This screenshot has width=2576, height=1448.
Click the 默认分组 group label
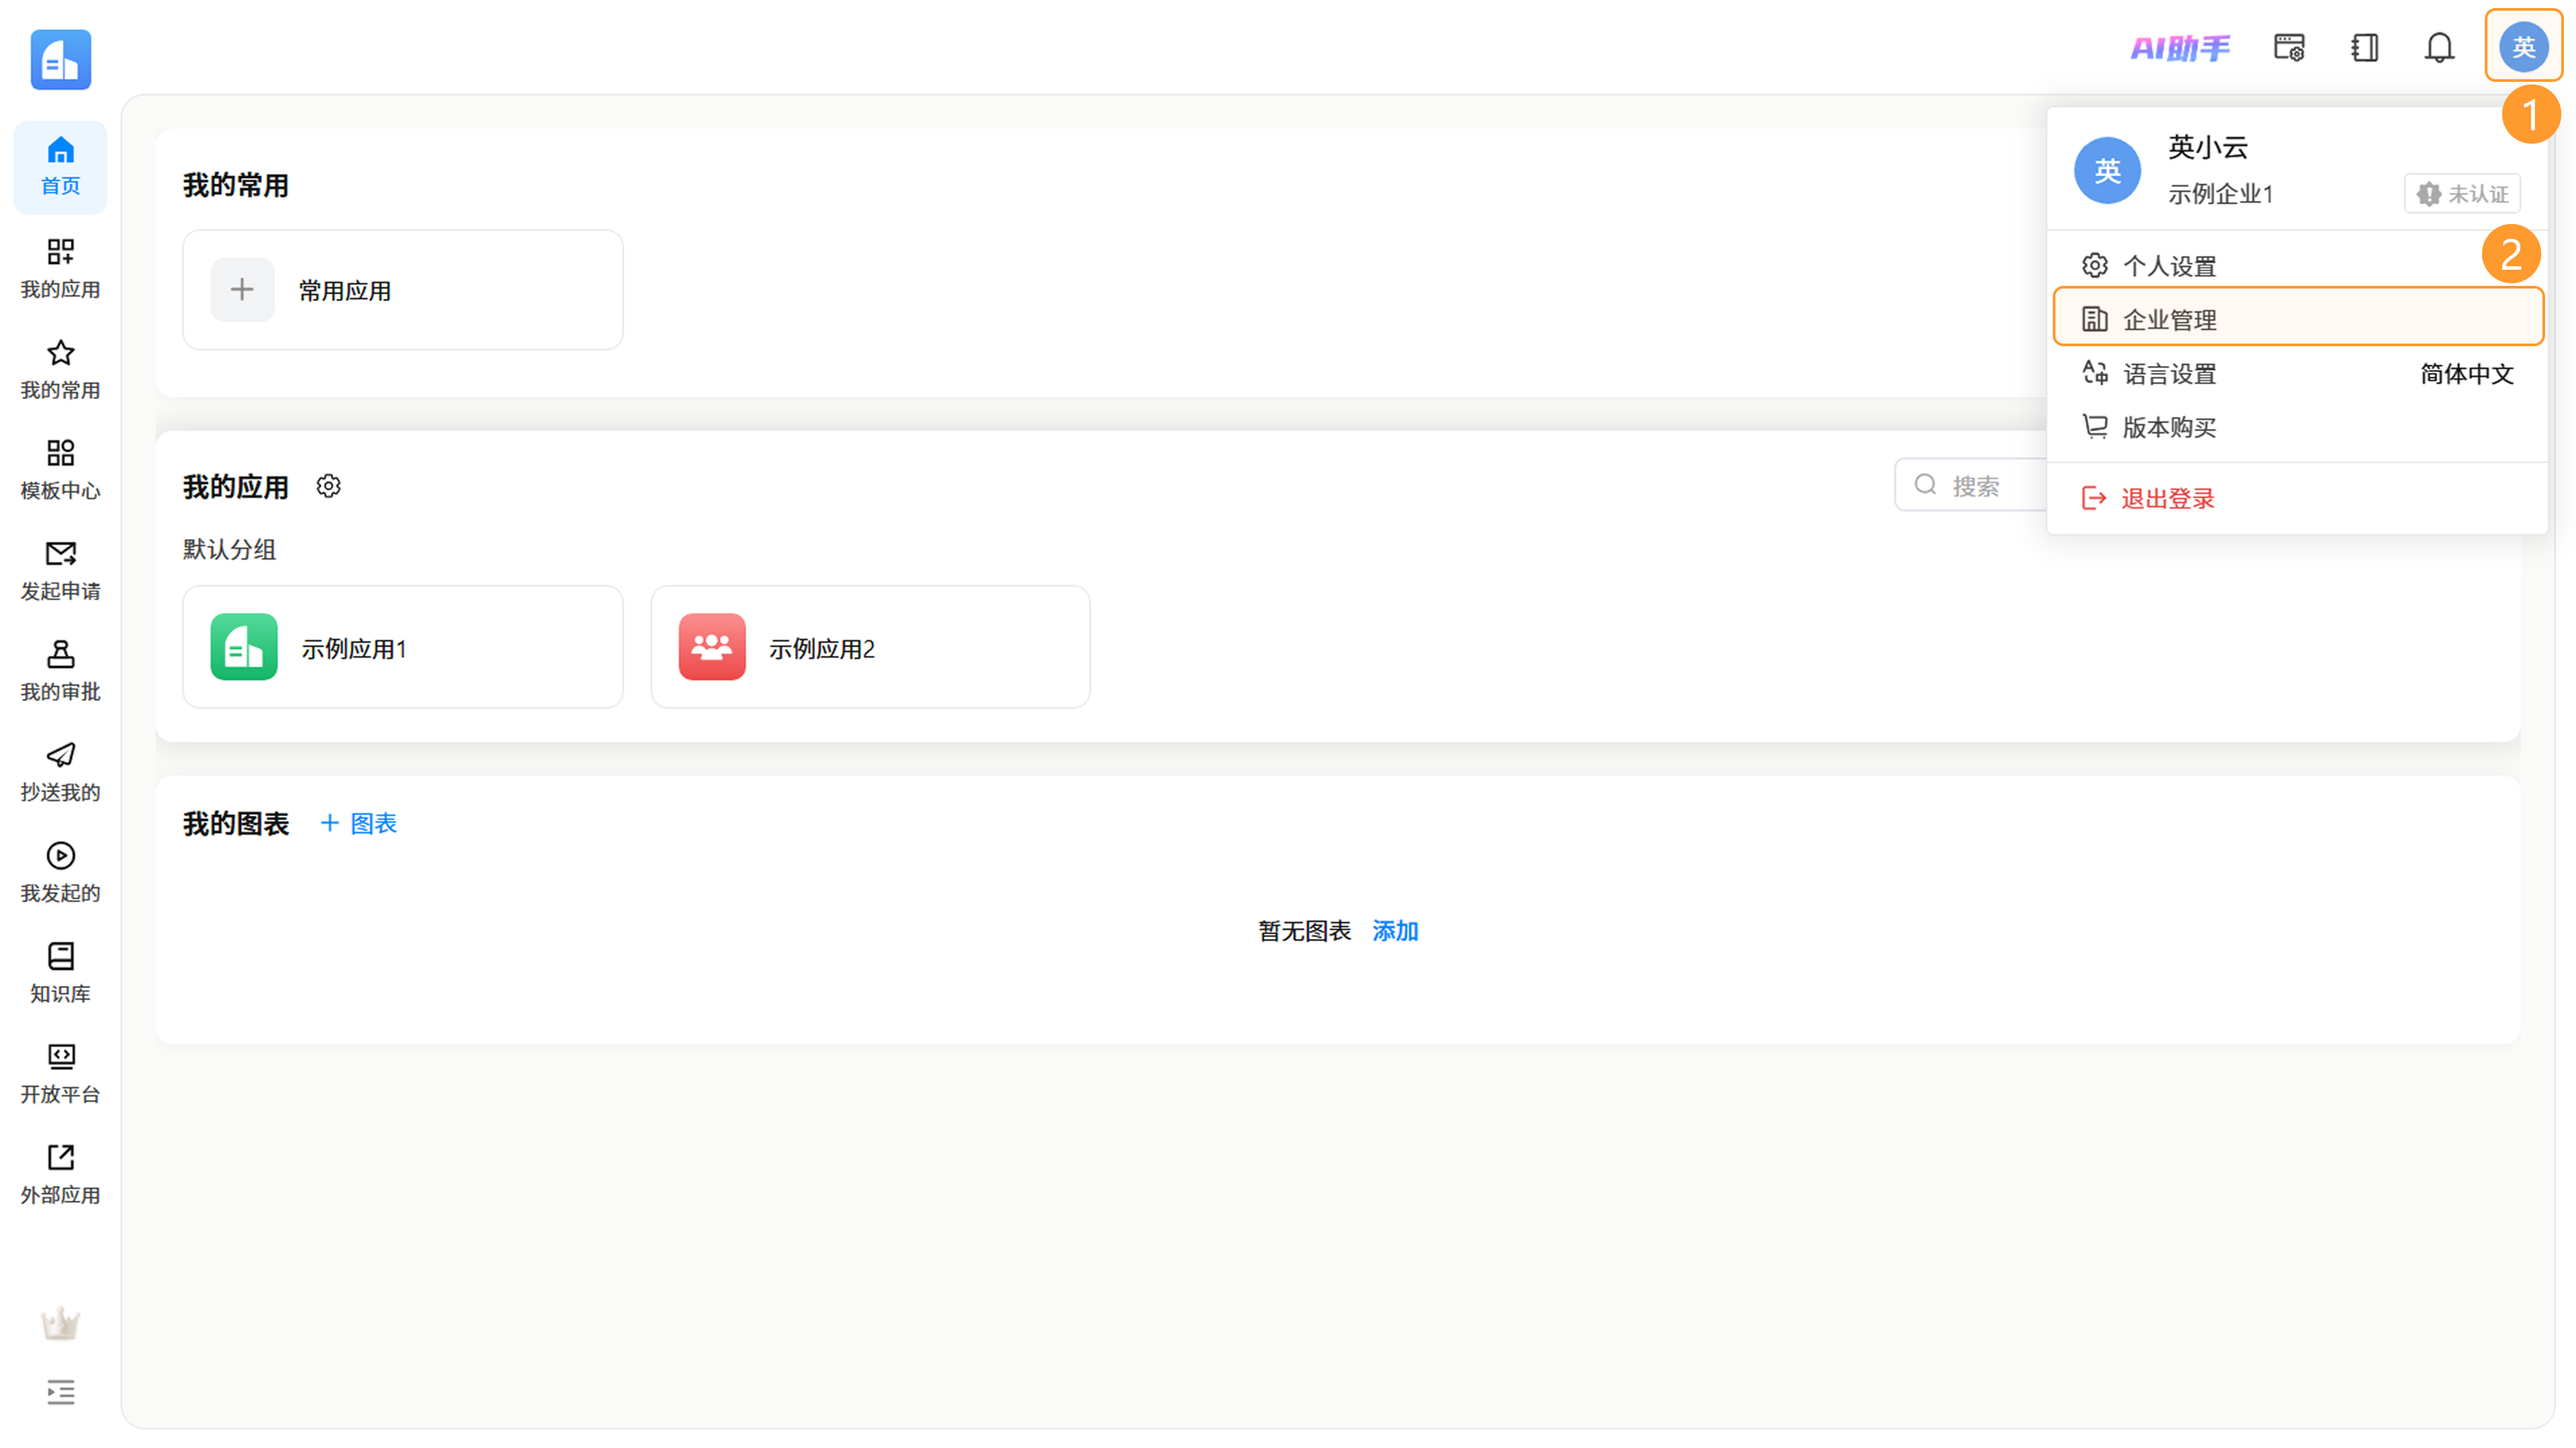pyautogui.click(x=229, y=550)
